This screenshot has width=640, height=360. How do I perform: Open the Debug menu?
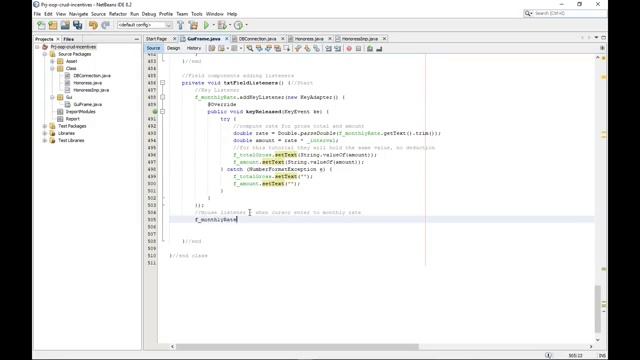pyautogui.click(x=149, y=14)
